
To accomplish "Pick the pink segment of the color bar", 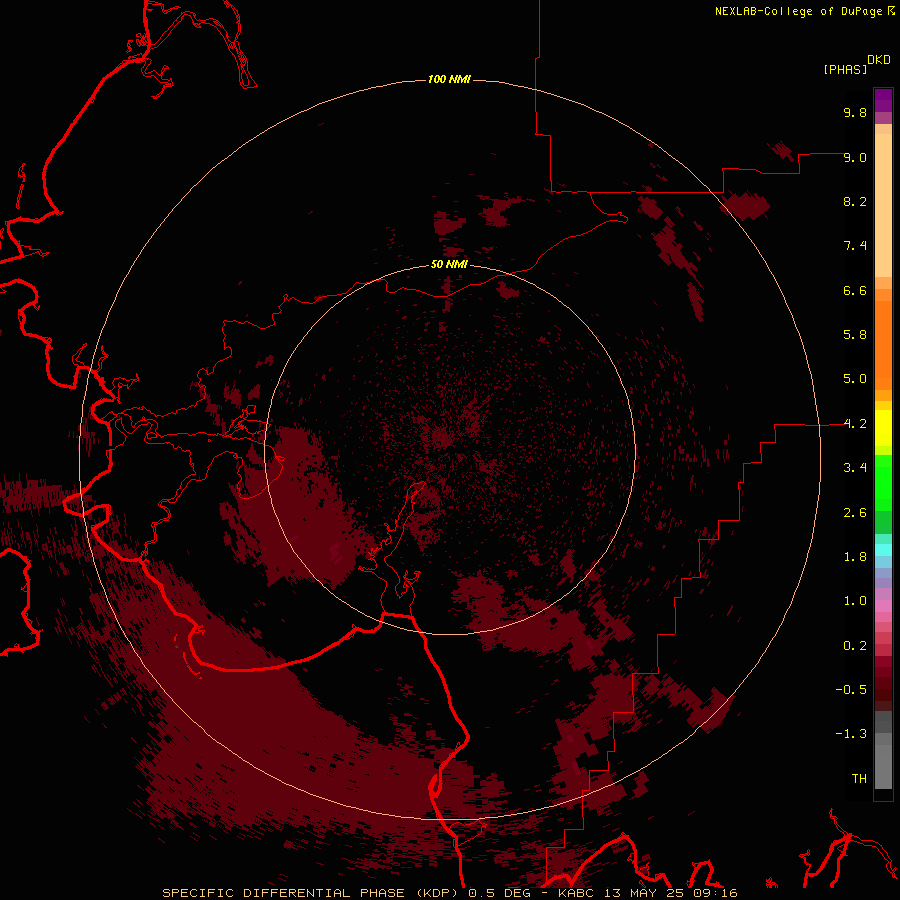I will coord(883,606).
